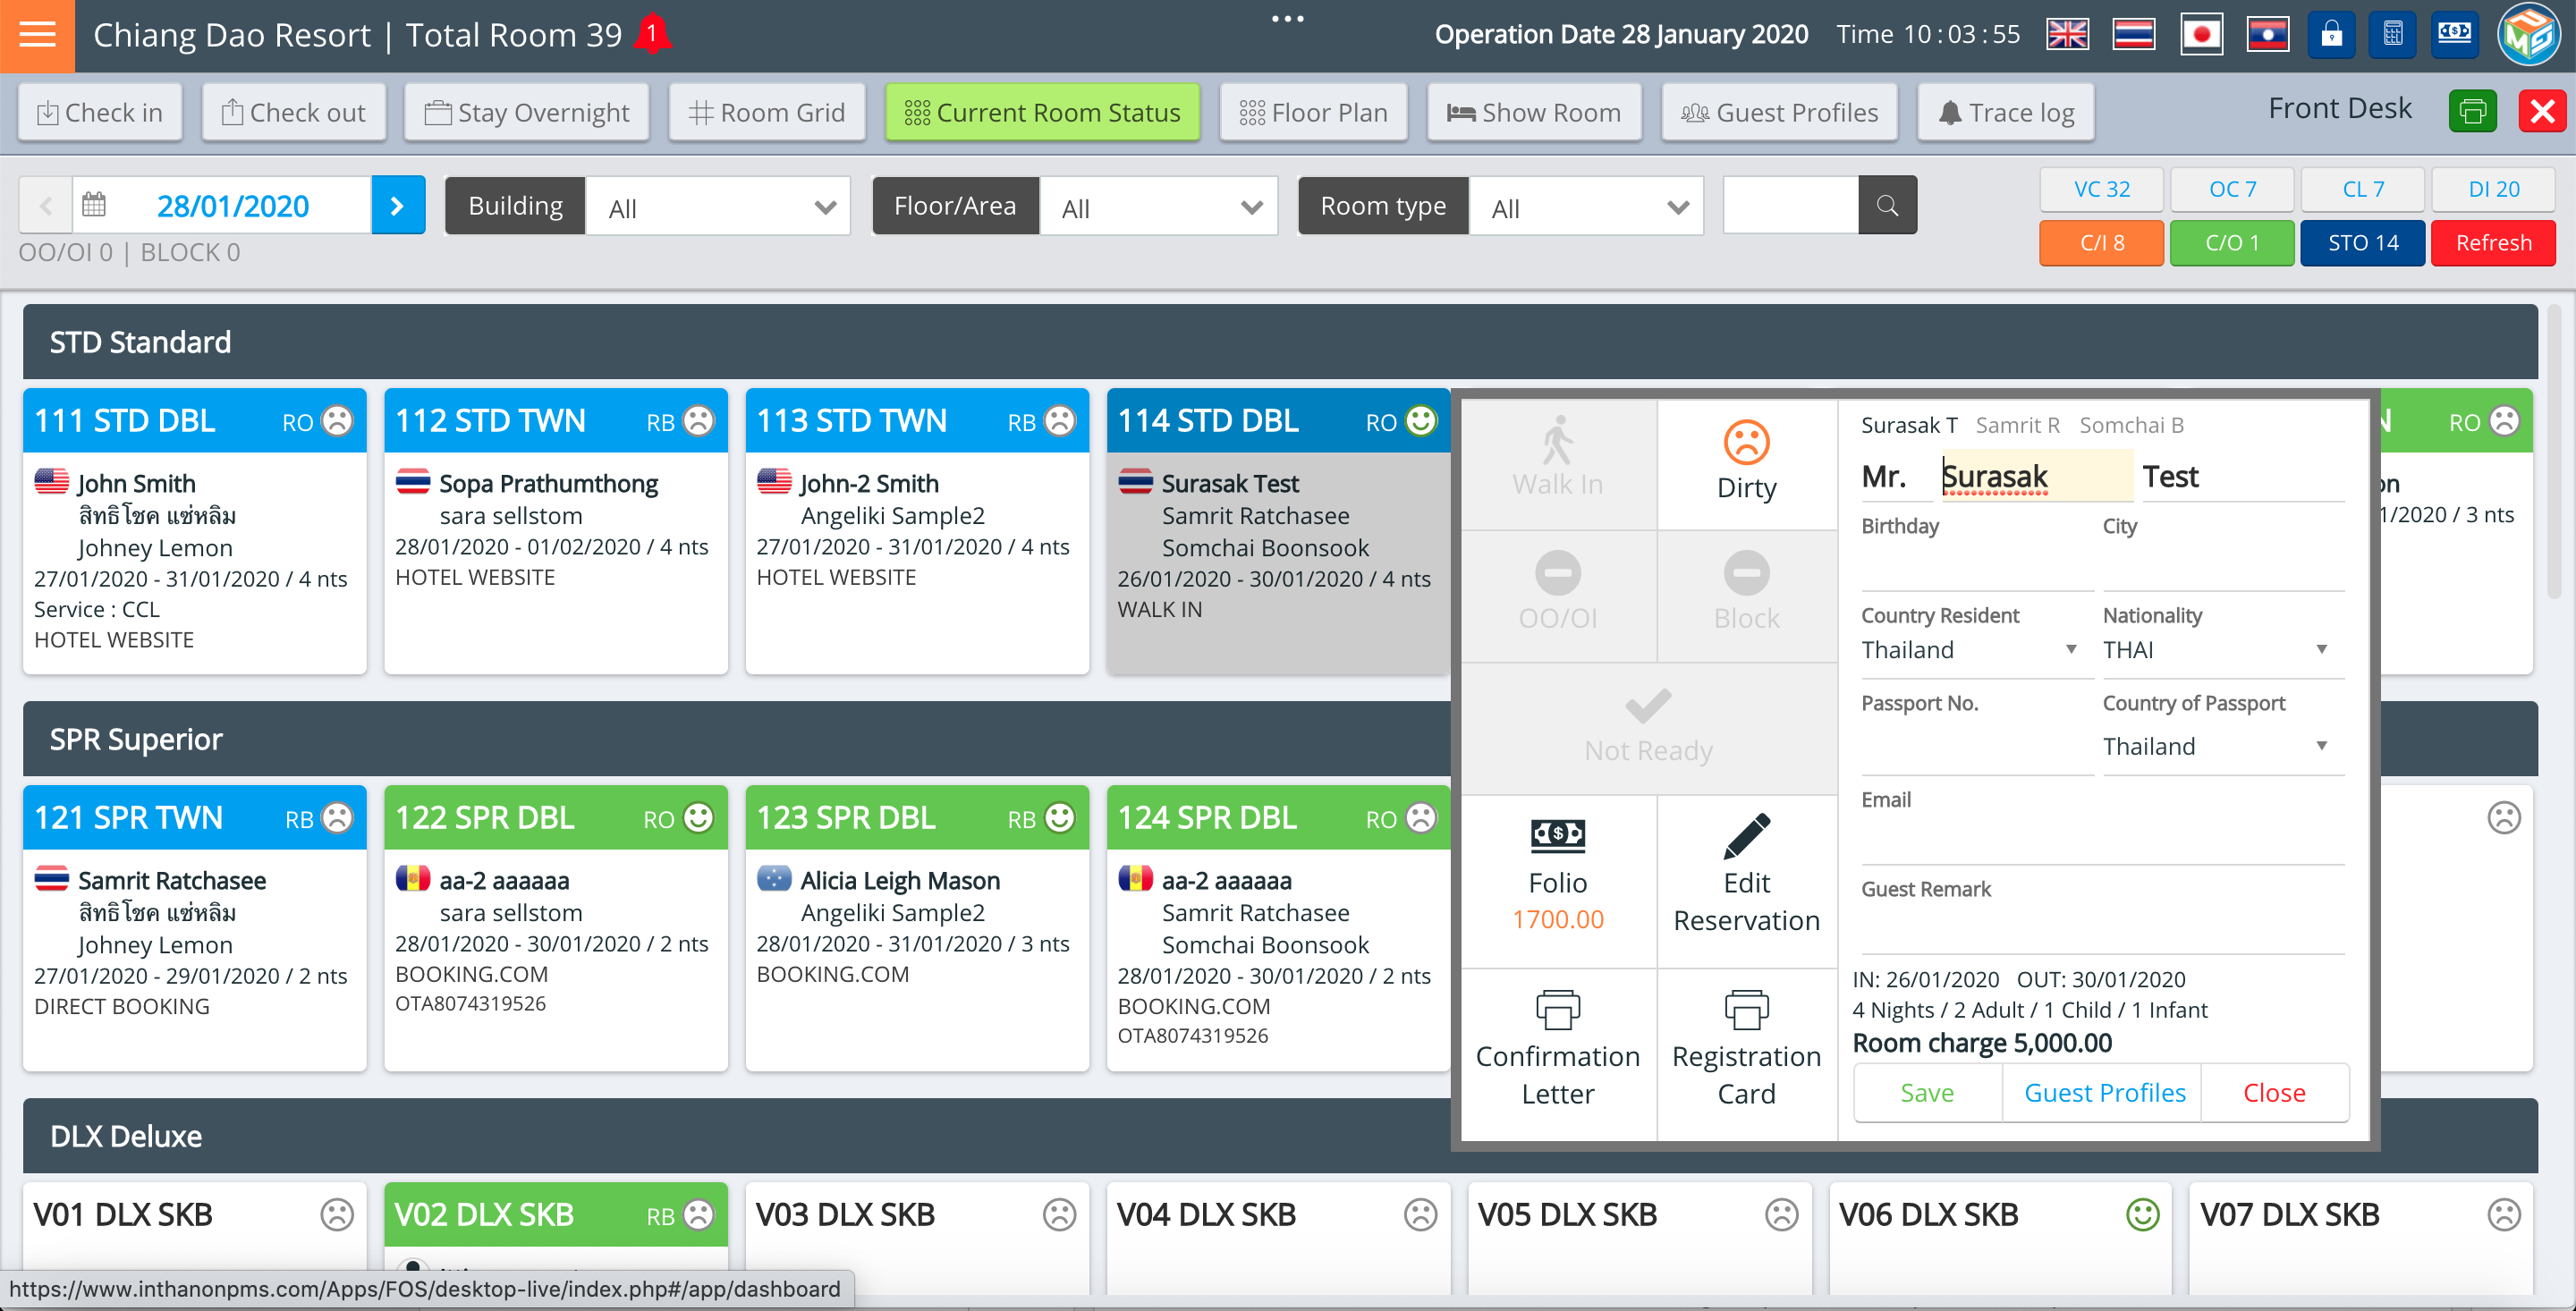Toggle Dirty status for room 114
Viewport: 2576px width, 1311px height.
pyautogui.click(x=1746, y=460)
